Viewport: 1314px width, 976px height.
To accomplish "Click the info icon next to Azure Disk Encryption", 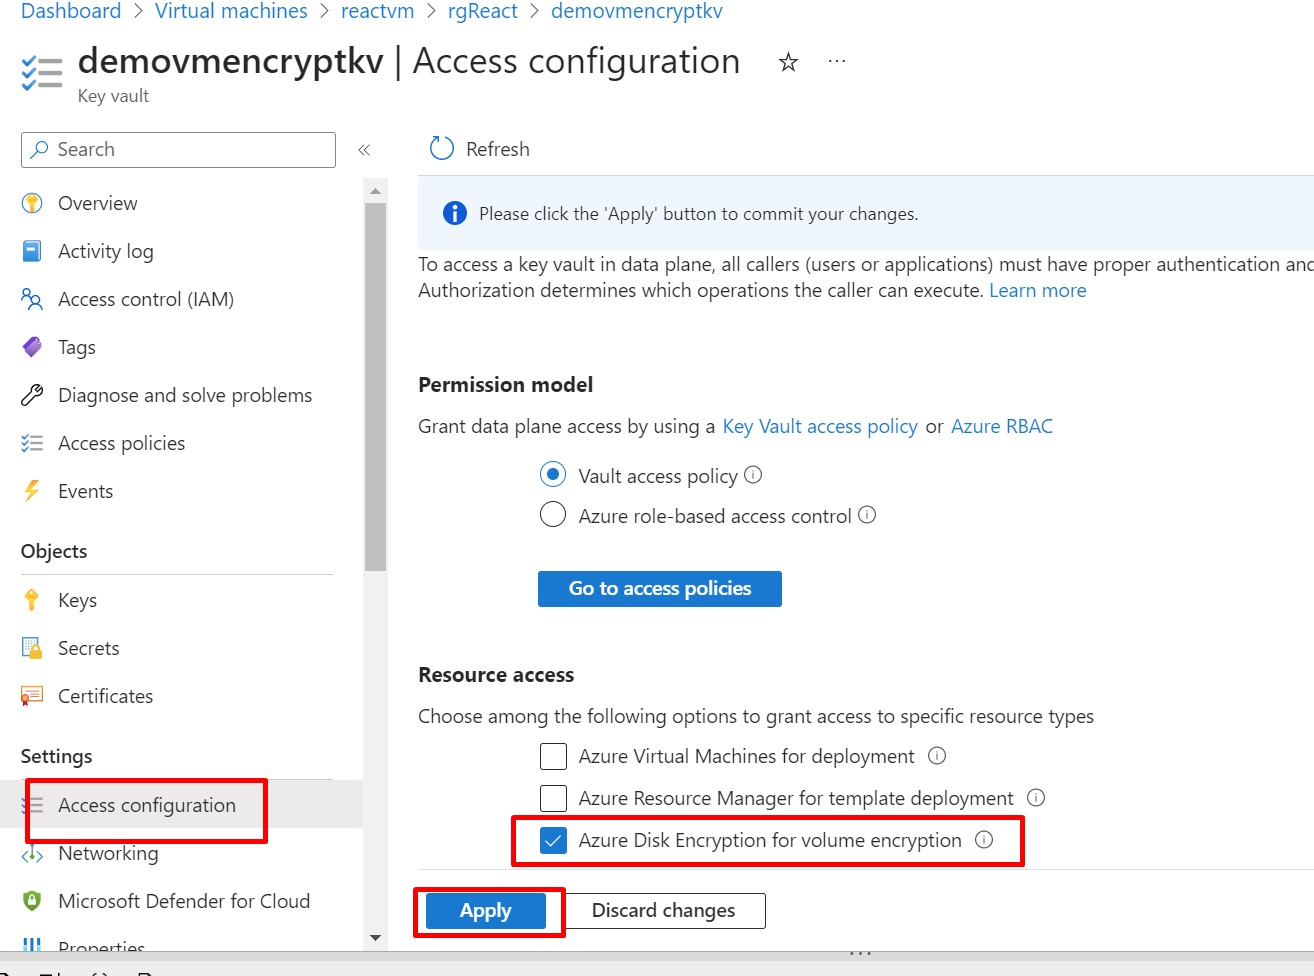I will (984, 840).
